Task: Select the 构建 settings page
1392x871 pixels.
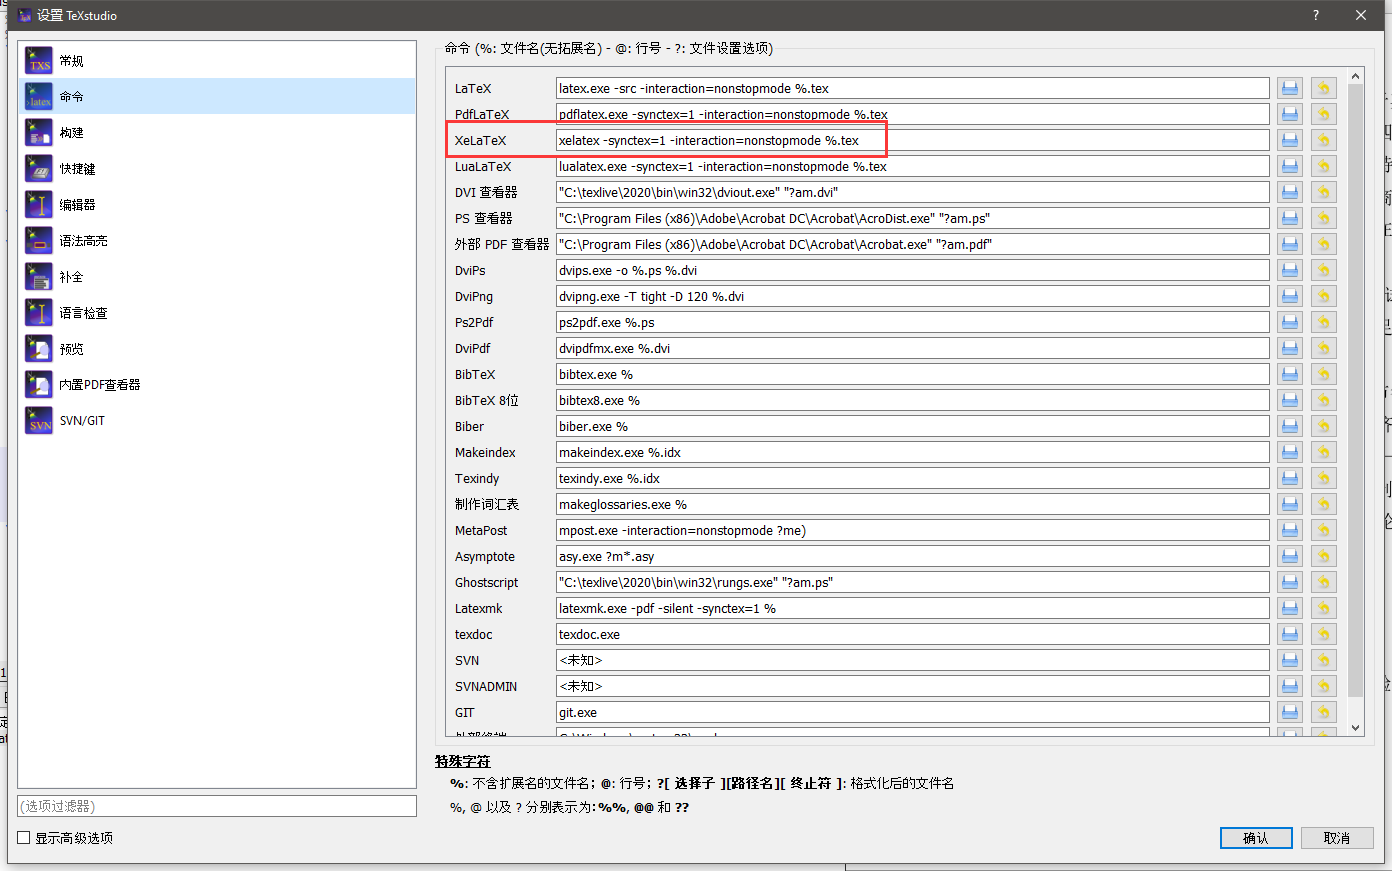Action: point(70,132)
